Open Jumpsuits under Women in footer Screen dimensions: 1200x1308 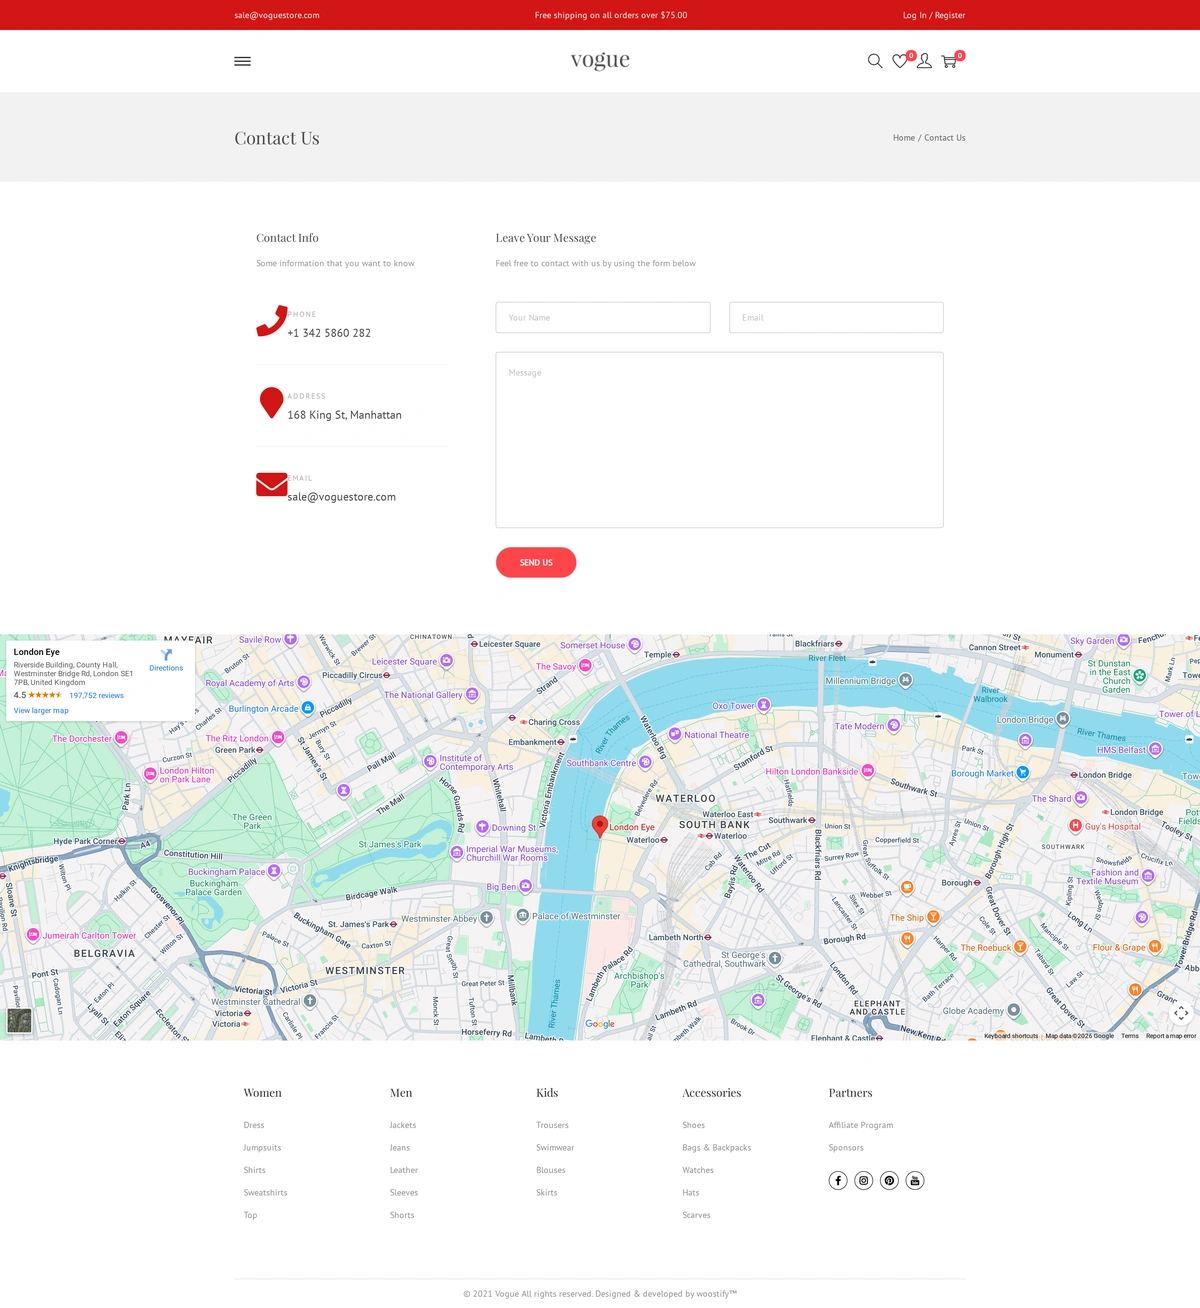[x=262, y=1148]
